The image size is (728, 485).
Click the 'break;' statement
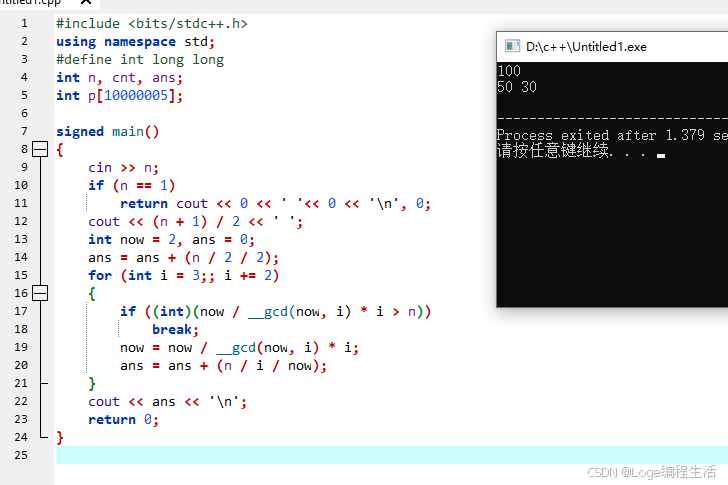[x=175, y=330]
